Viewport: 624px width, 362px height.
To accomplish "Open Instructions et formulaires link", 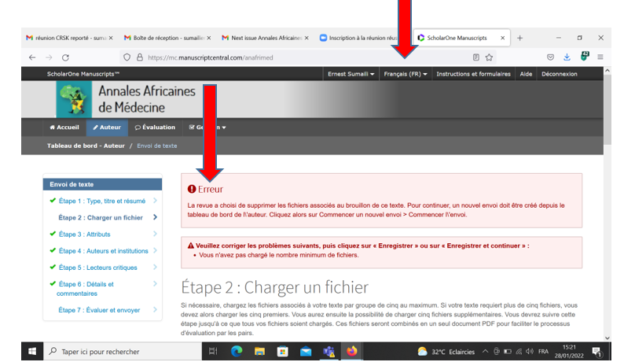I will [473, 74].
